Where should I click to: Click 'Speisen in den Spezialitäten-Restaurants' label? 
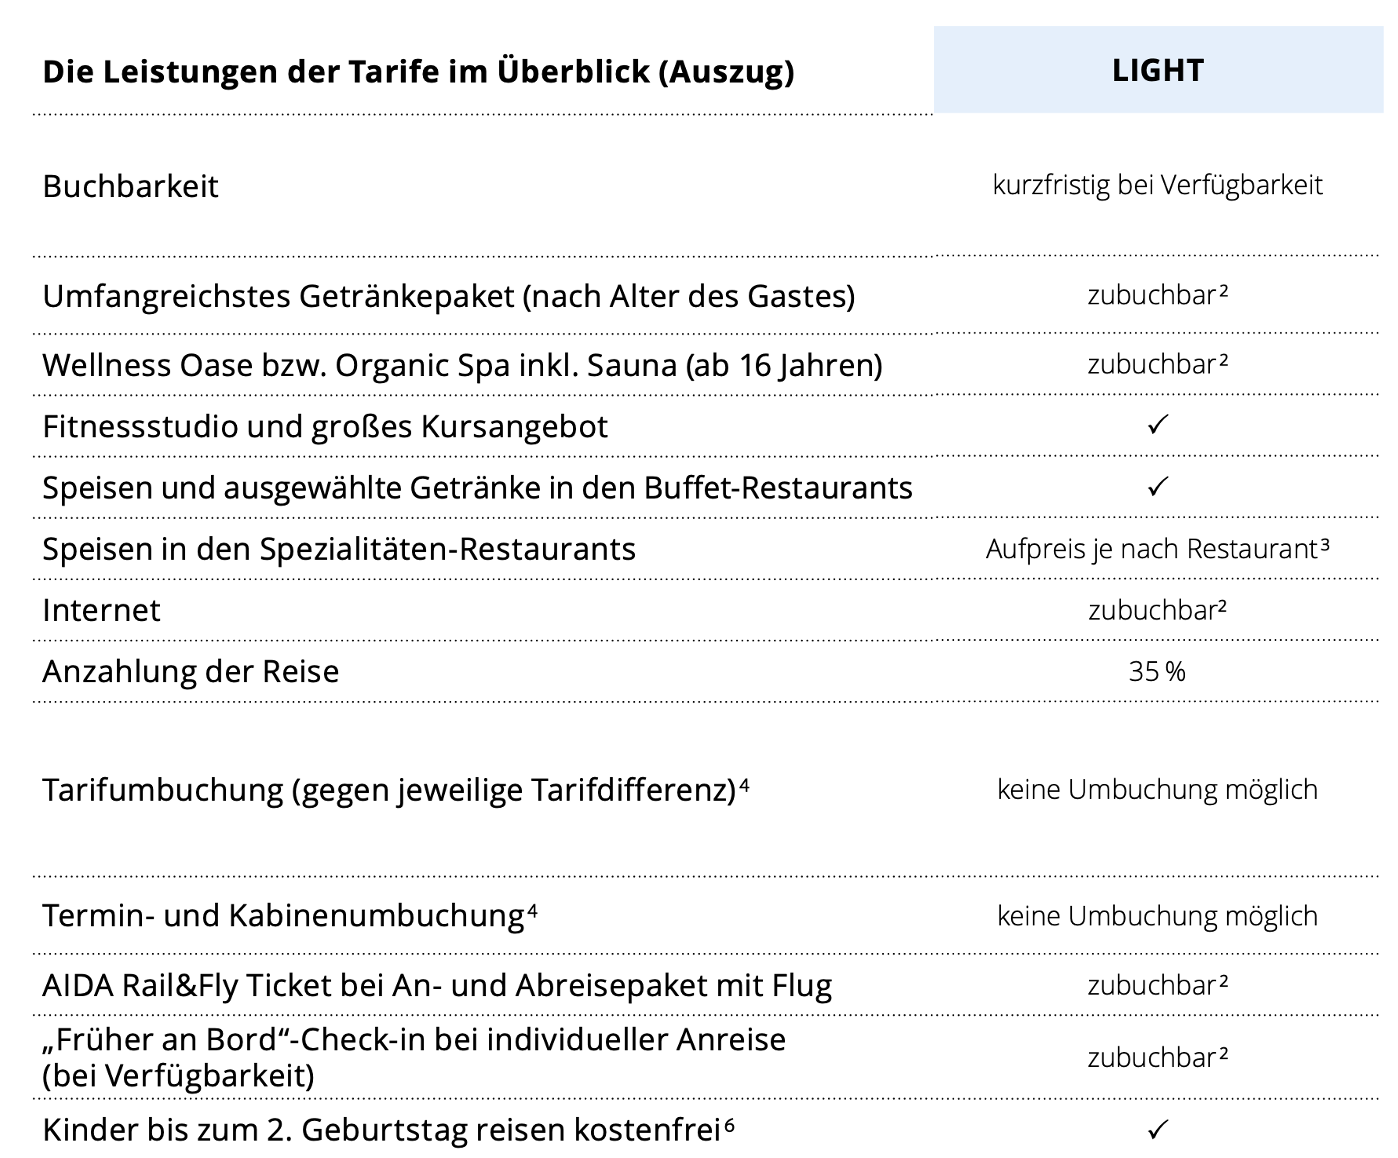(x=339, y=549)
